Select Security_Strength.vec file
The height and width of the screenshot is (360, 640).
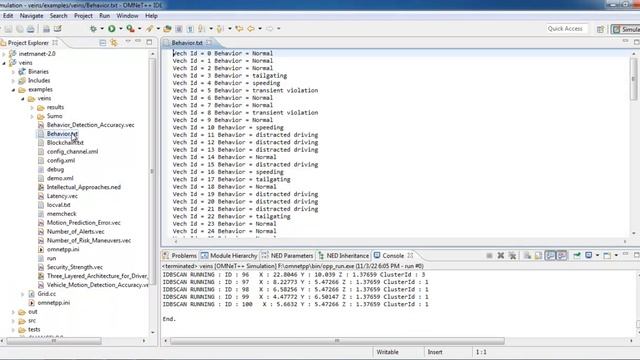coord(75,267)
